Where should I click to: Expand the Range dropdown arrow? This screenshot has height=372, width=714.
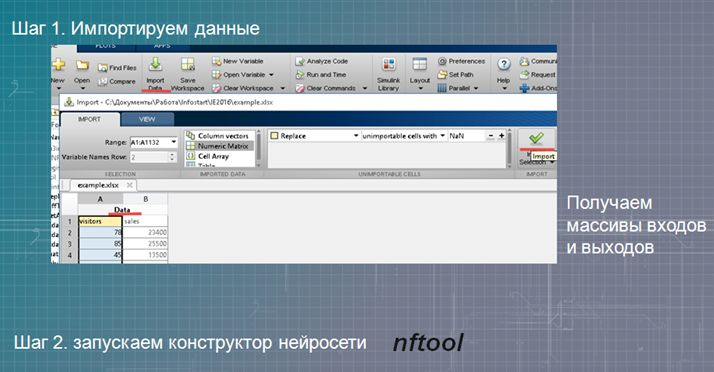(173, 142)
